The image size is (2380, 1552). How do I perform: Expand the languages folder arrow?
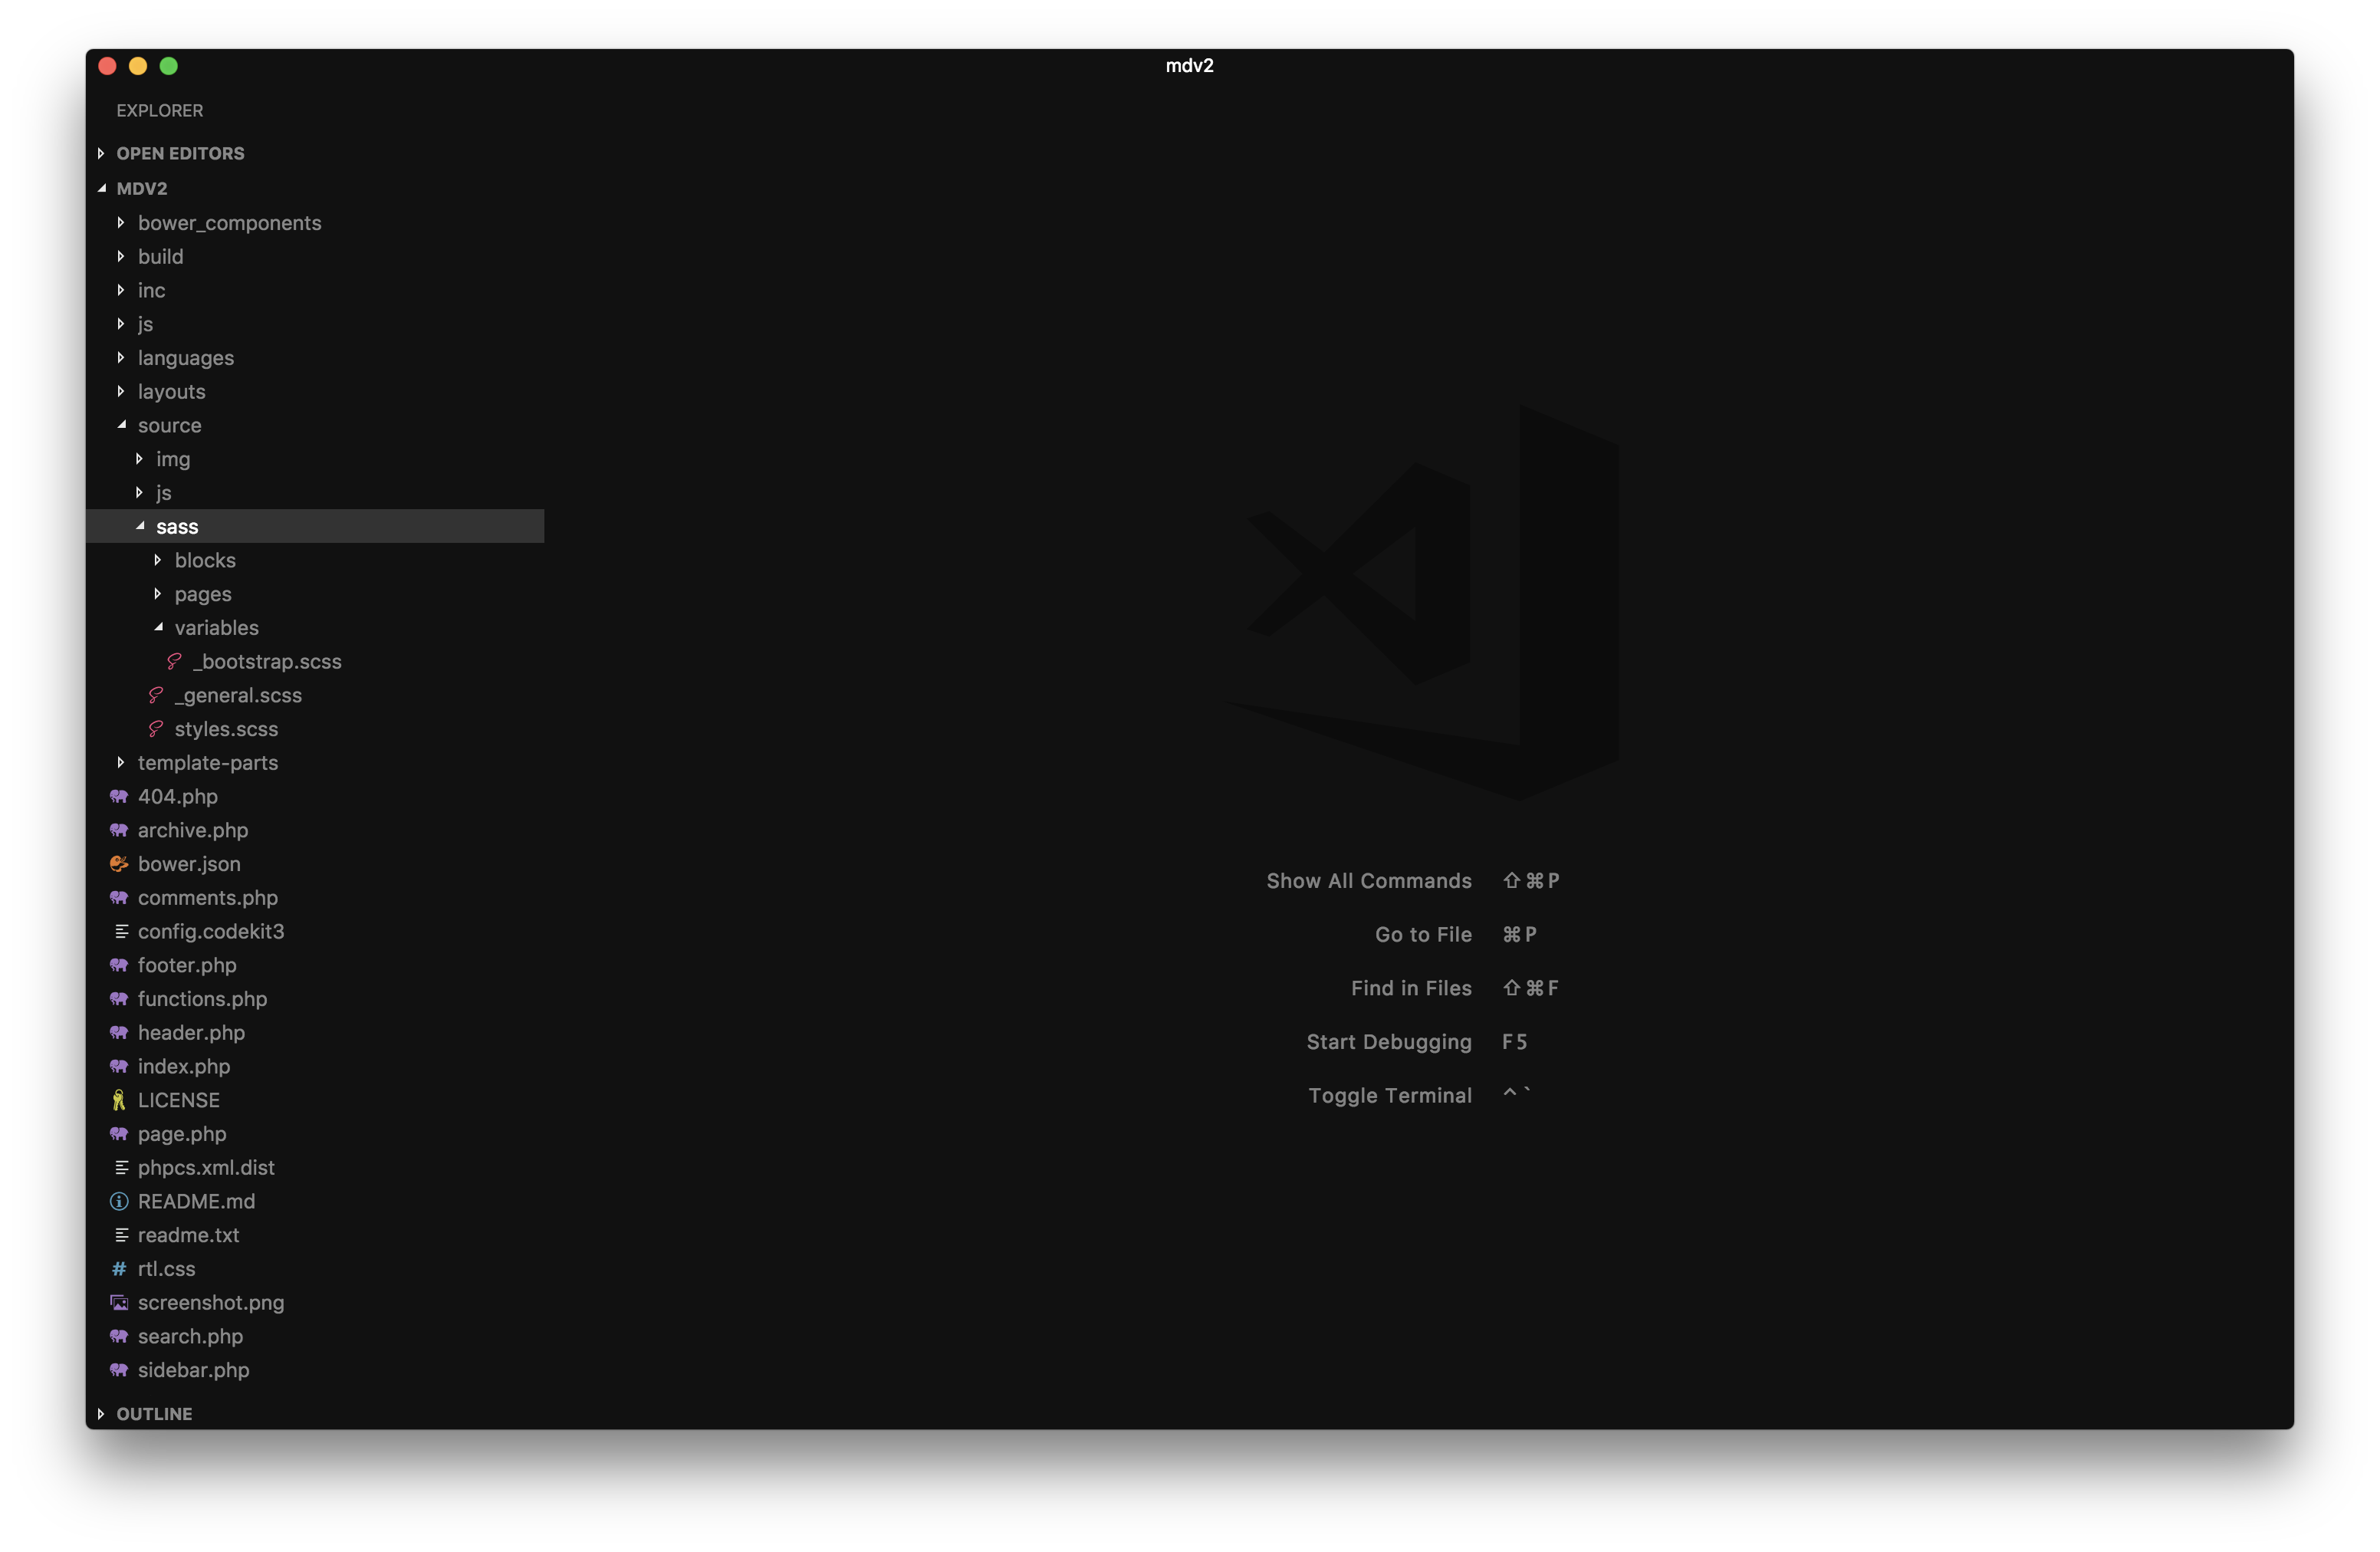pyautogui.click(x=121, y=357)
